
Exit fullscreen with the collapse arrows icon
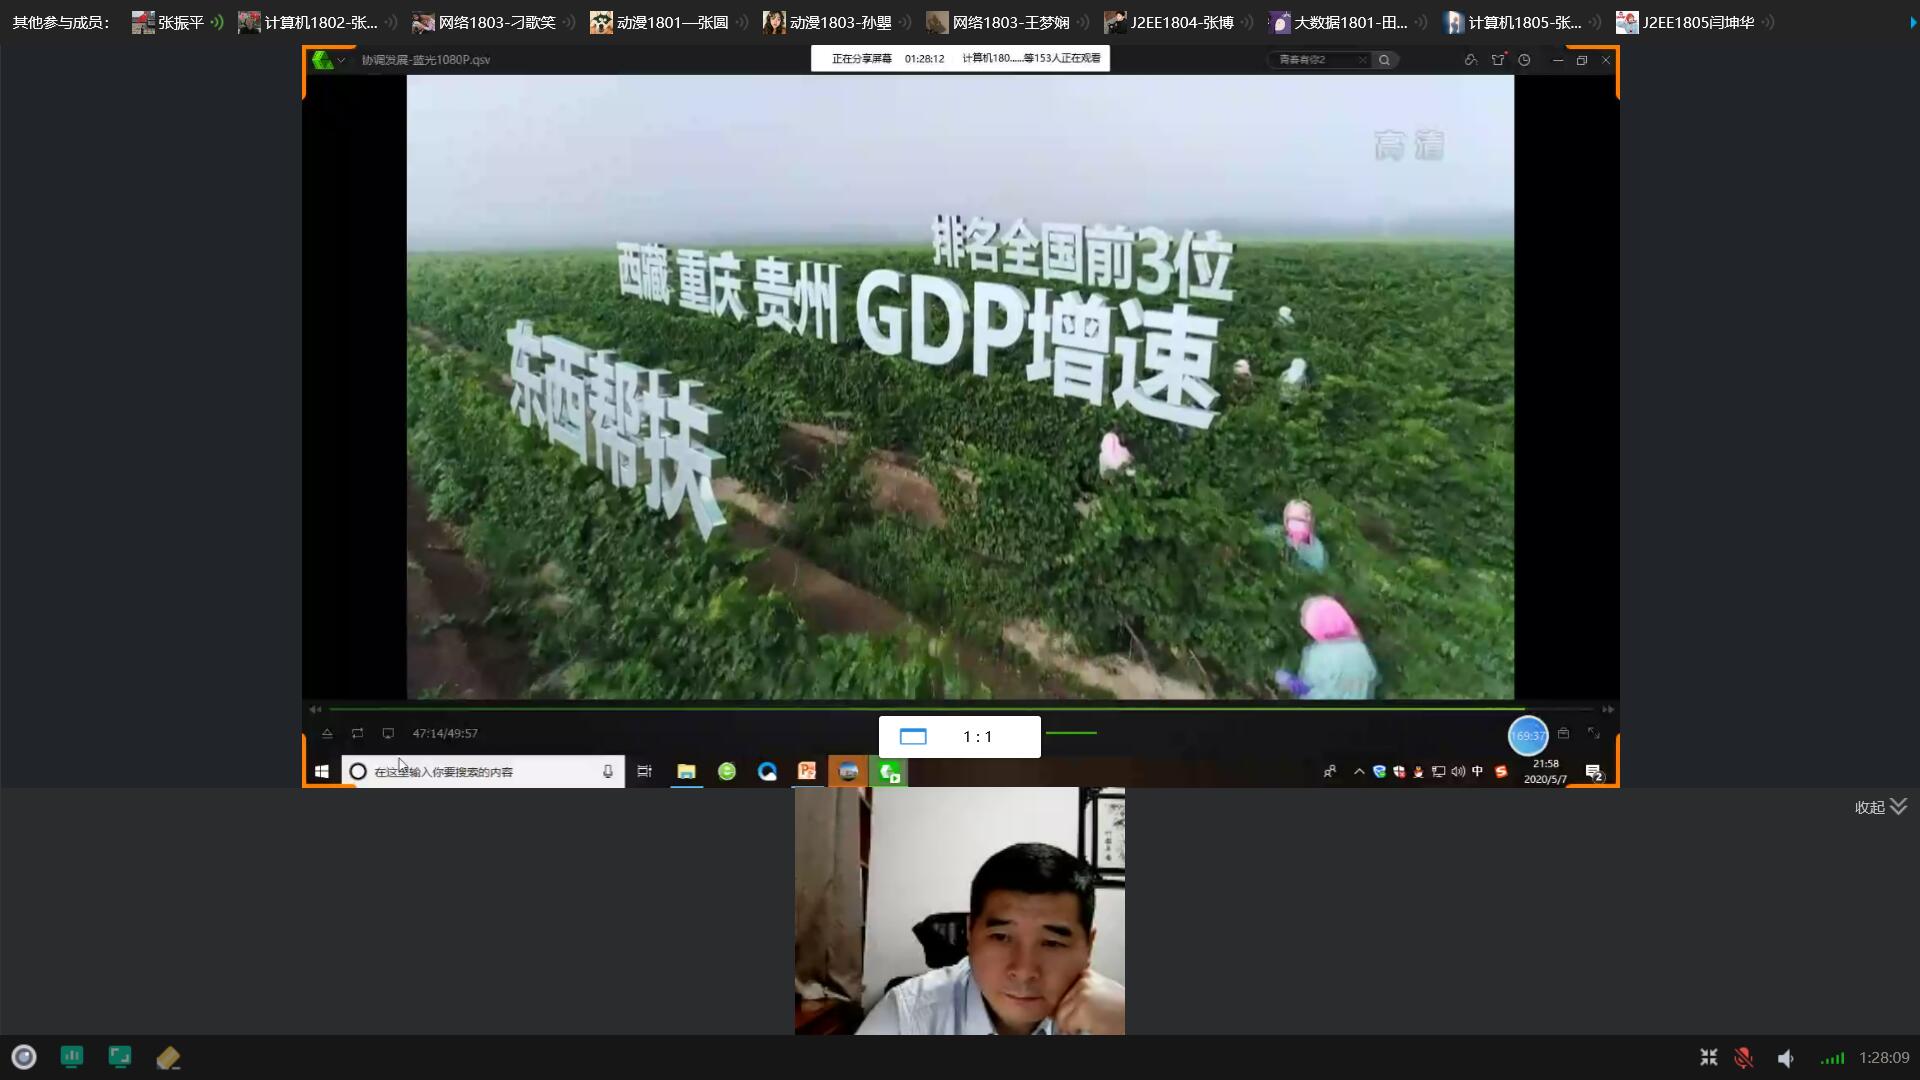coord(1708,1057)
